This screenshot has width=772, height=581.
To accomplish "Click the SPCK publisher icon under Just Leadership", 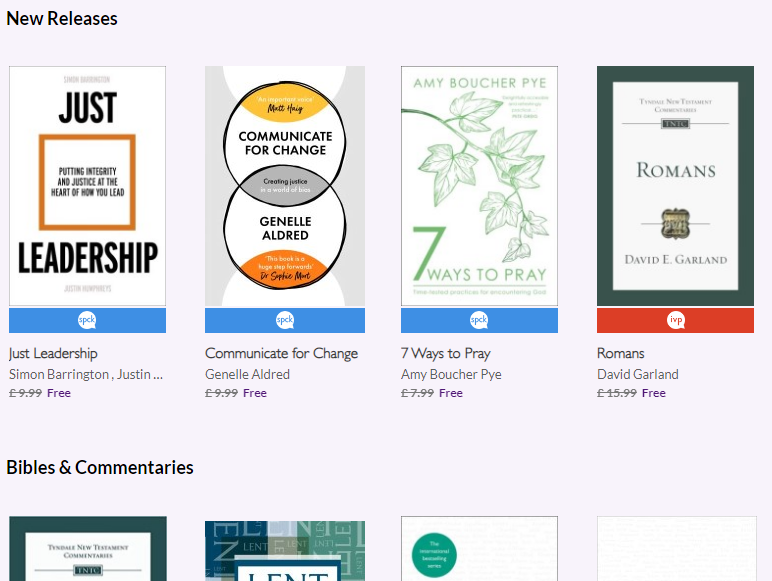I will (87, 320).
